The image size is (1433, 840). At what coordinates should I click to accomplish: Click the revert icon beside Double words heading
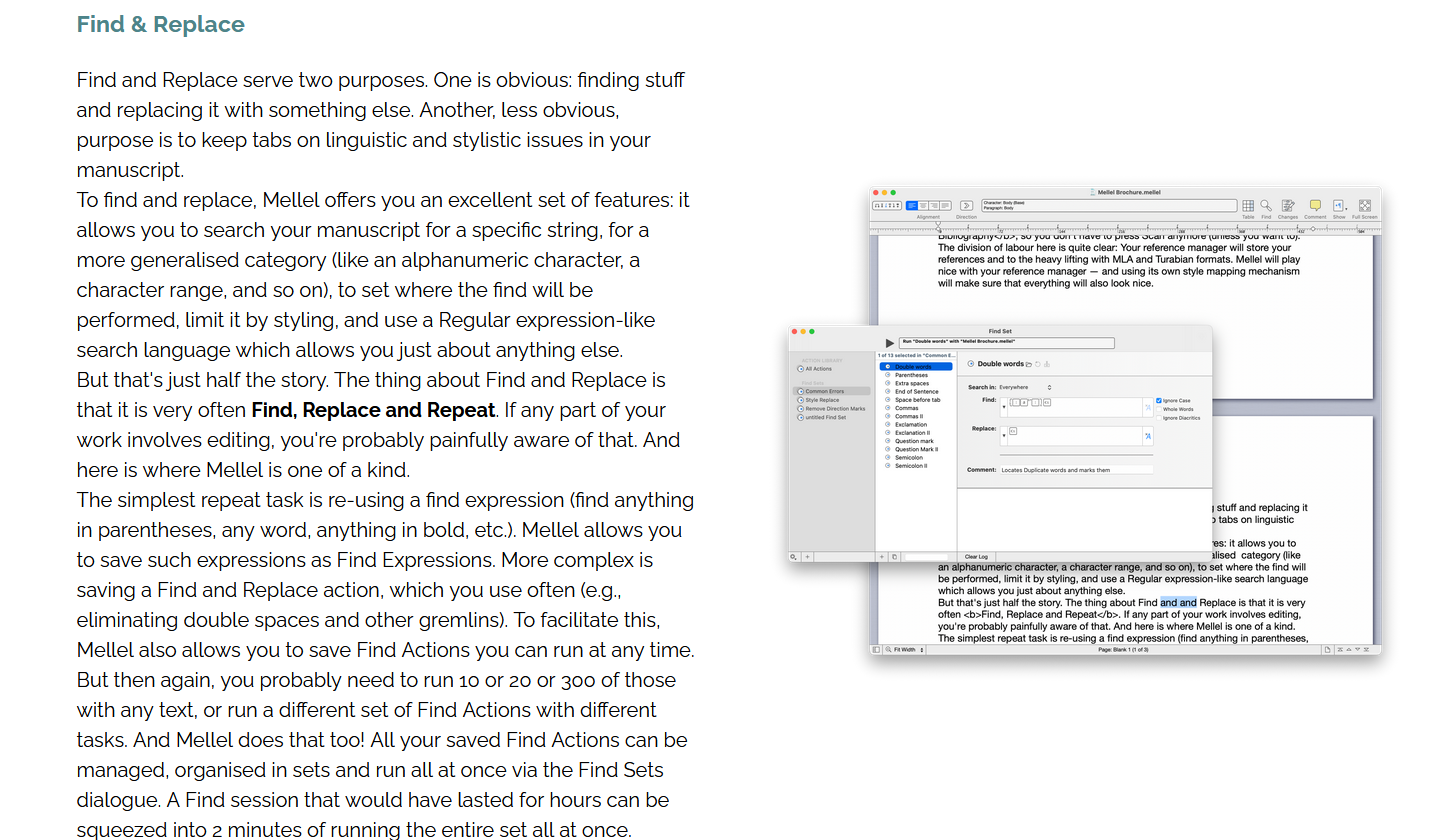(1038, 364)
